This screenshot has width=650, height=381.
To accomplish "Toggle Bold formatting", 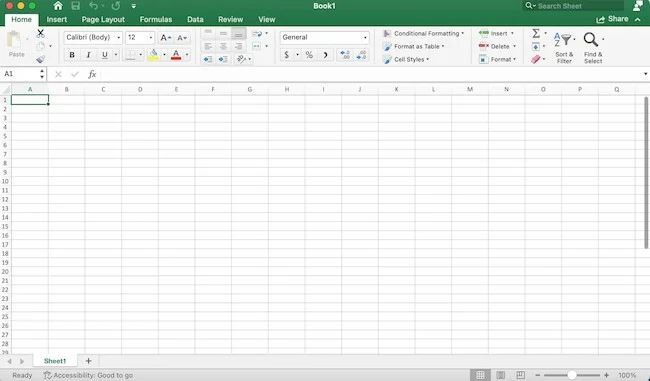I will tap(72, 55).
